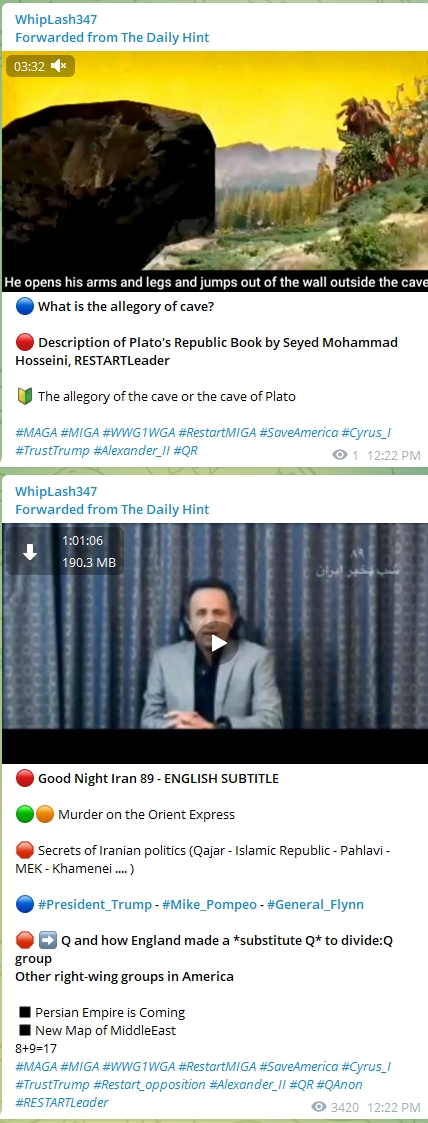Open WhipLash347 profile from first message
Image resolution: width=428 pixels, height=1123 pixels.
point(56,19)
